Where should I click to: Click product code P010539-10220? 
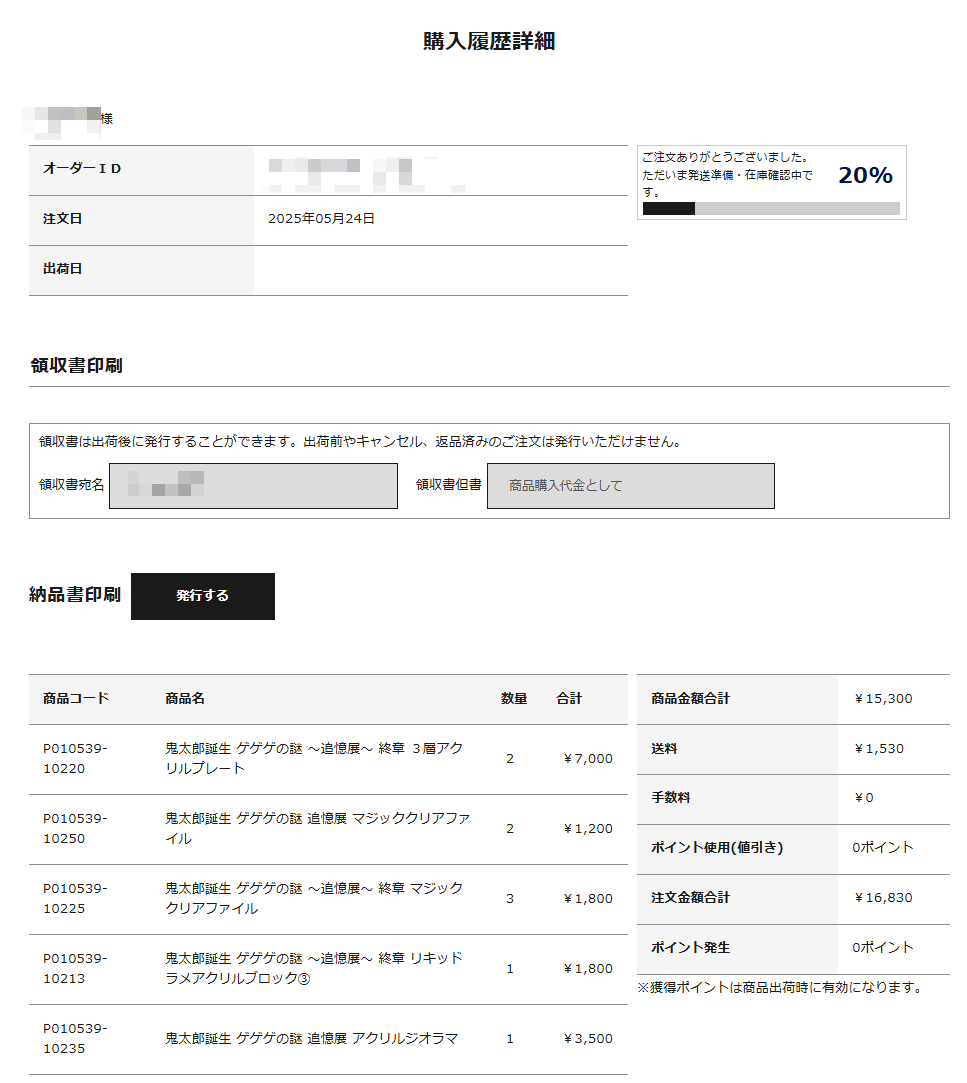coord(75,758)
